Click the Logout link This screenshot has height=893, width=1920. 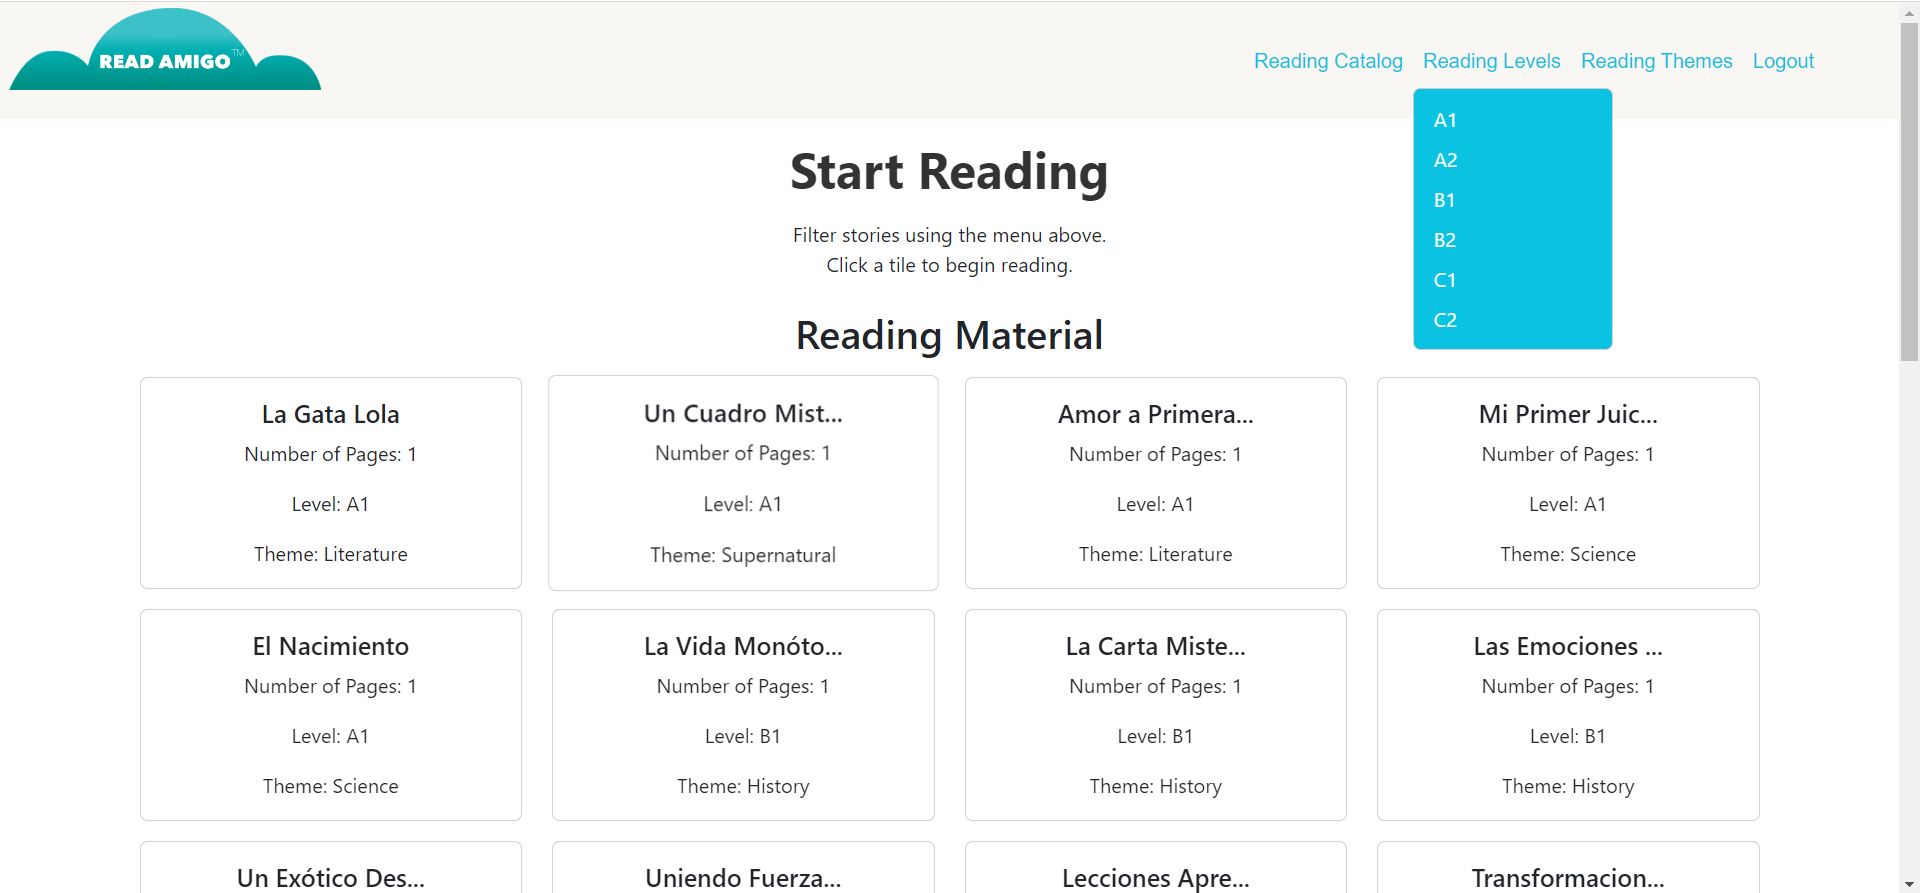(x=1783, y=61)
